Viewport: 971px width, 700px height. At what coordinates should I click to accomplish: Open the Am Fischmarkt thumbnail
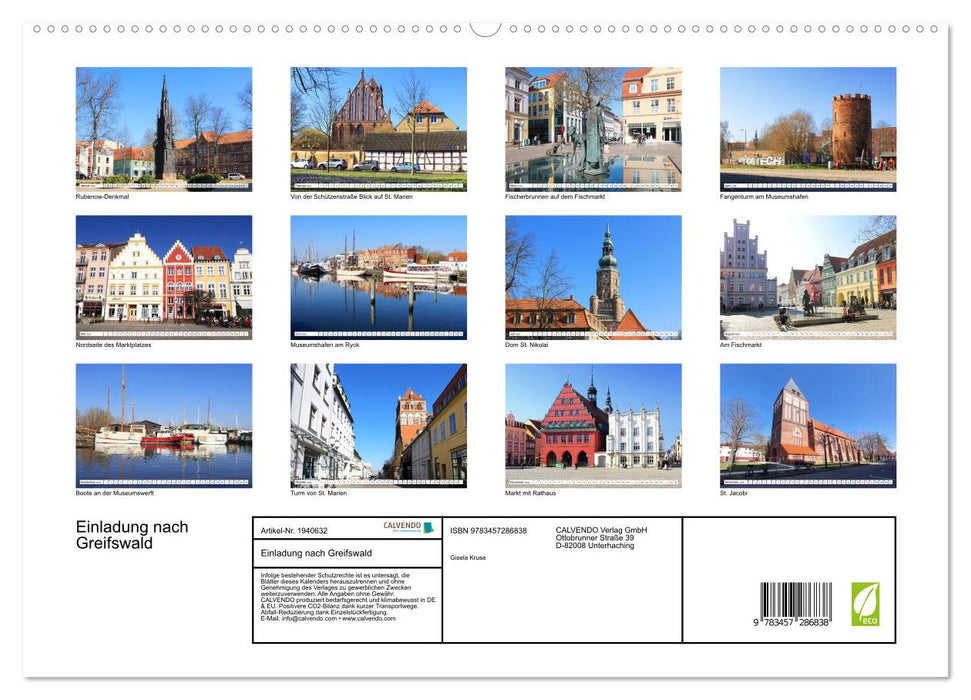[x=807, y=277]
